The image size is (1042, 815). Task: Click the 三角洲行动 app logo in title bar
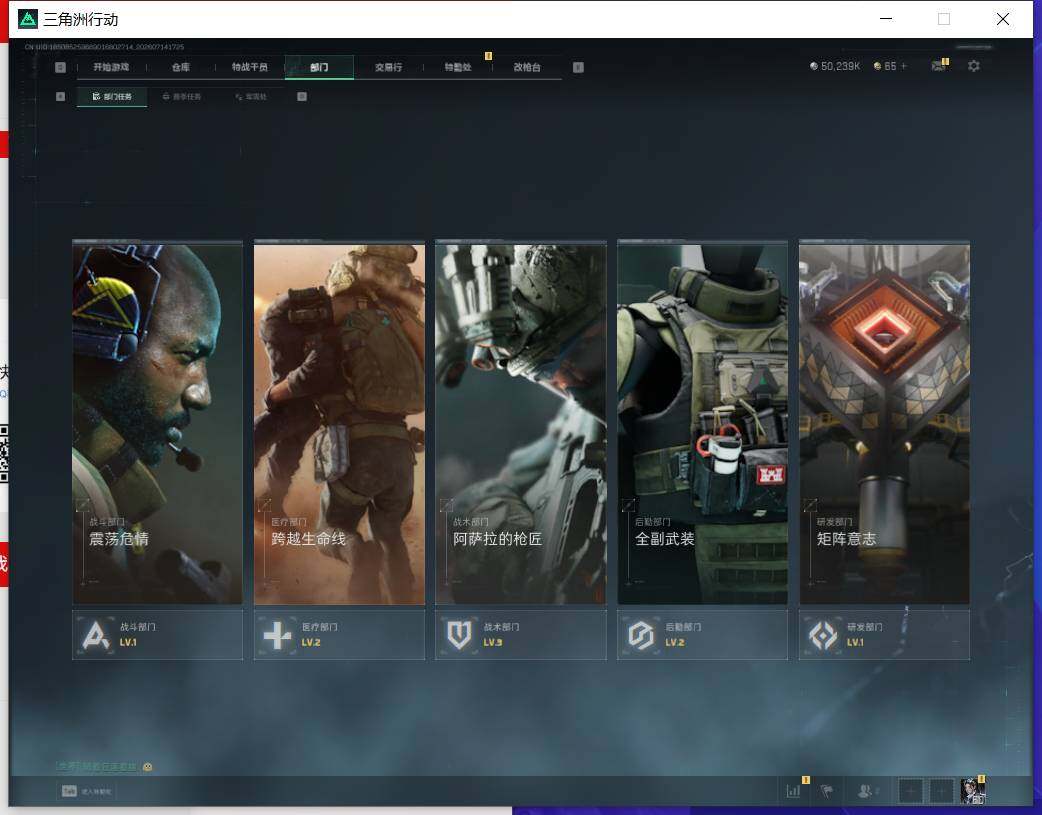coord(28,19)
